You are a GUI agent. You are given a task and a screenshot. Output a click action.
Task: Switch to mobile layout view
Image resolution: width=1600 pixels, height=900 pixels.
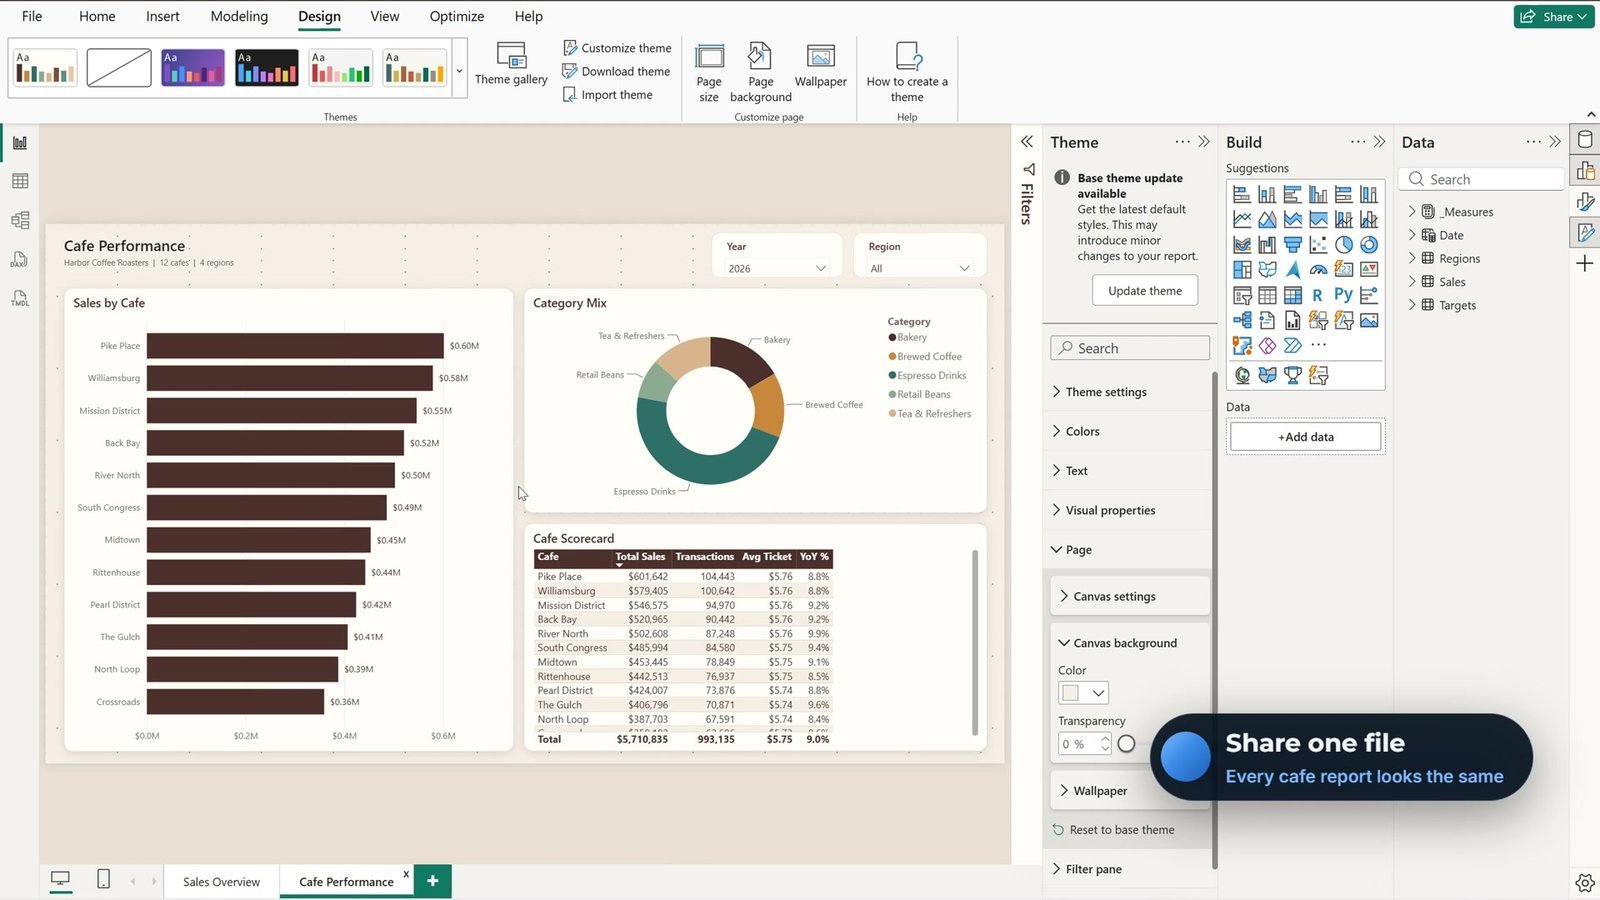[103, 879]
